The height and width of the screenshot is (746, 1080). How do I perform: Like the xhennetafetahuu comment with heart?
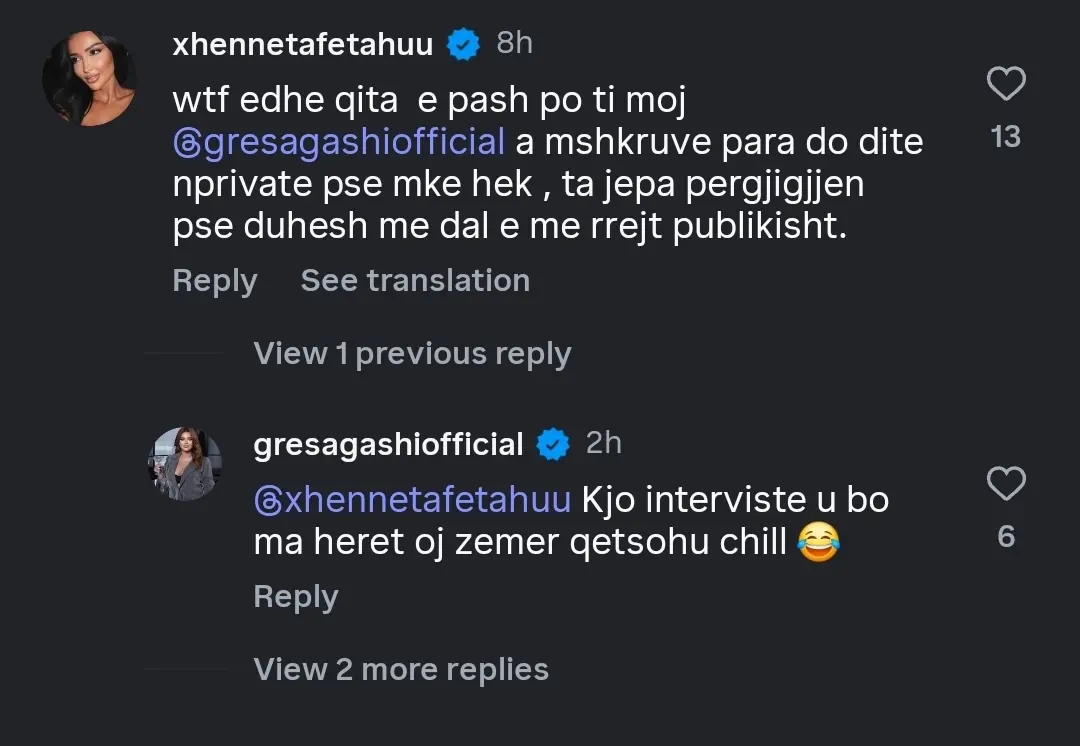click(1006, 84)
